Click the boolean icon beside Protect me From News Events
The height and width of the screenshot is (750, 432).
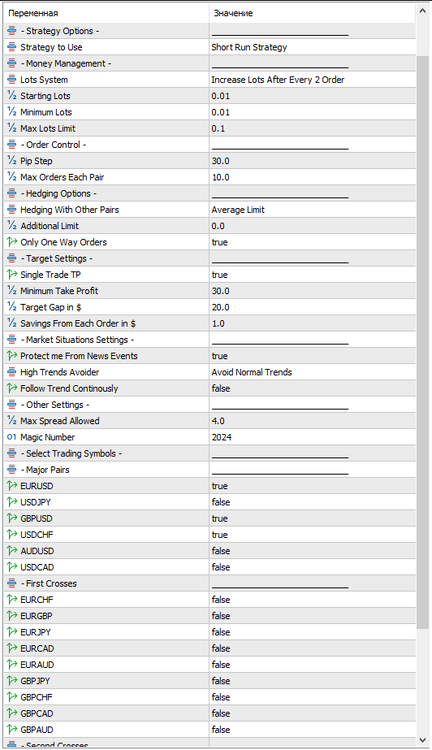click(12, 356)
